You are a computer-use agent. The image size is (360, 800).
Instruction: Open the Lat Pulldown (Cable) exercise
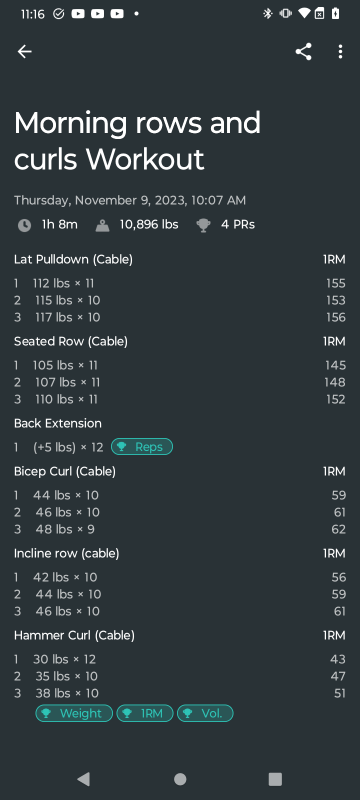click(x=73, y=259)
